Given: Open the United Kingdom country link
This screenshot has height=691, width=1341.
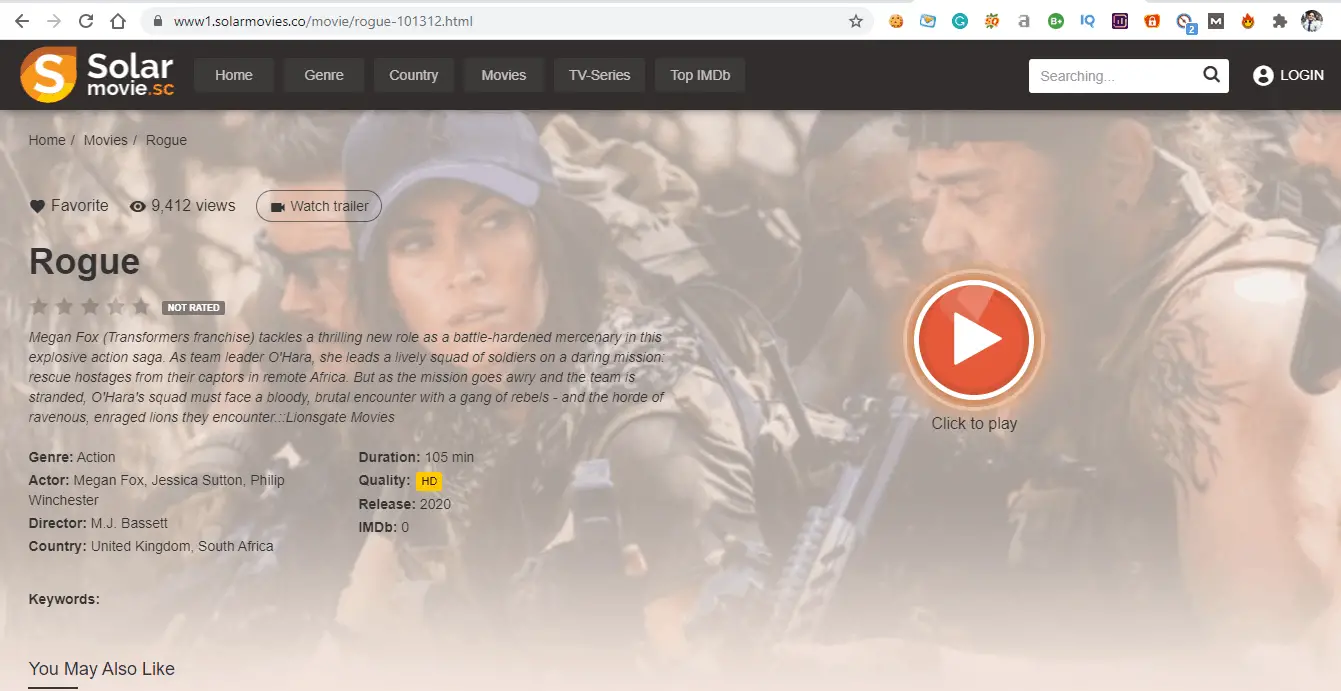Looking at the screenshot, I should 140,546.
